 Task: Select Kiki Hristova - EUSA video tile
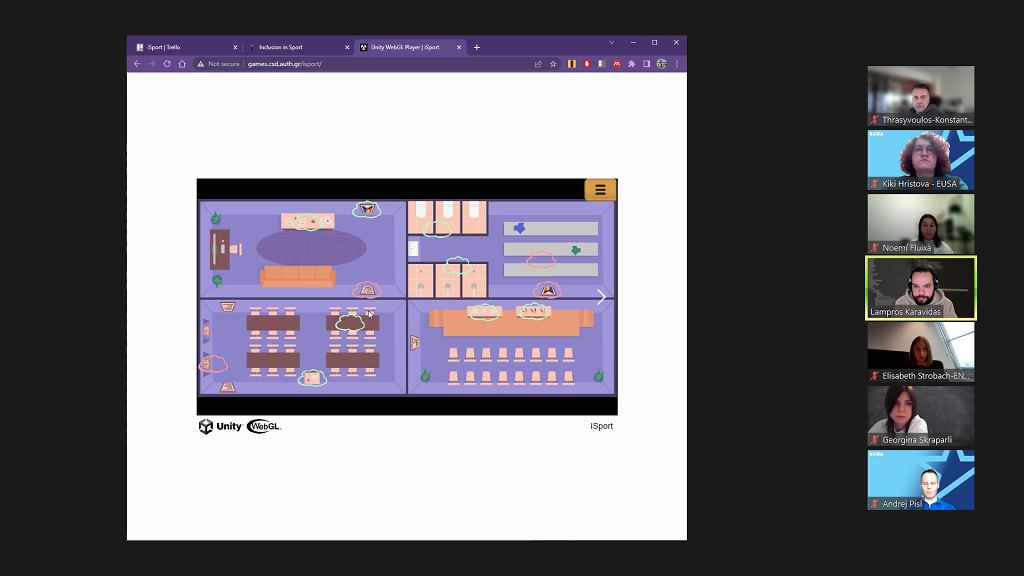coord(920,159)
